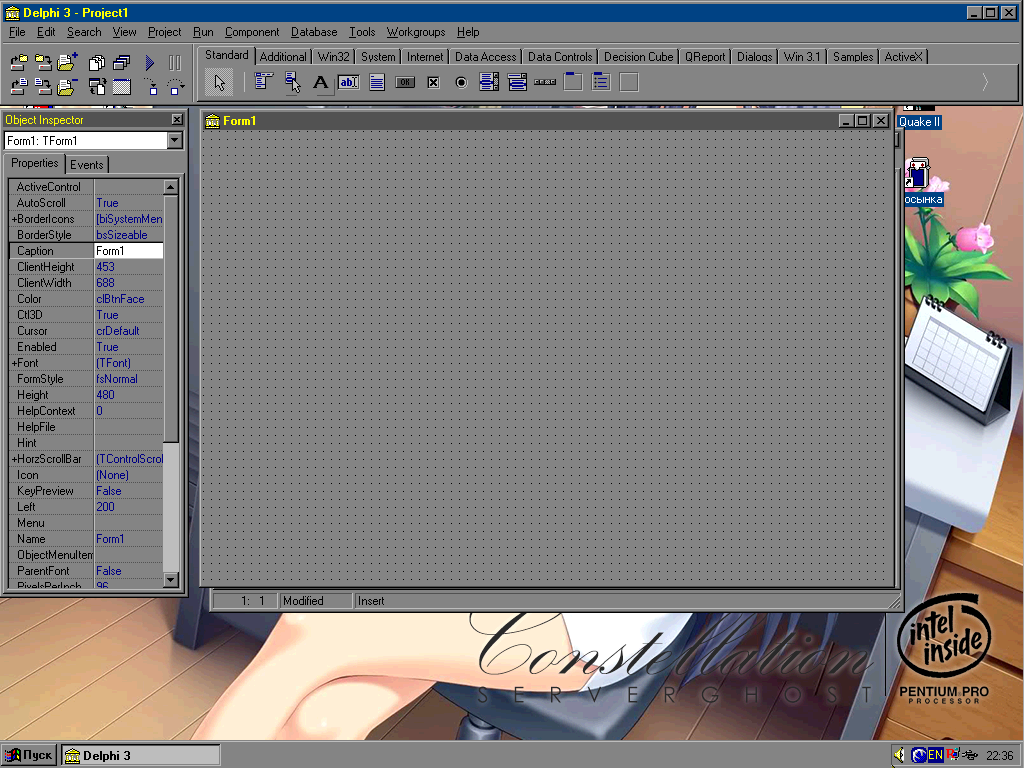The image size is (1024, 768).
Task: Click Select unit from list icon
Action: (x=97, y=63)
